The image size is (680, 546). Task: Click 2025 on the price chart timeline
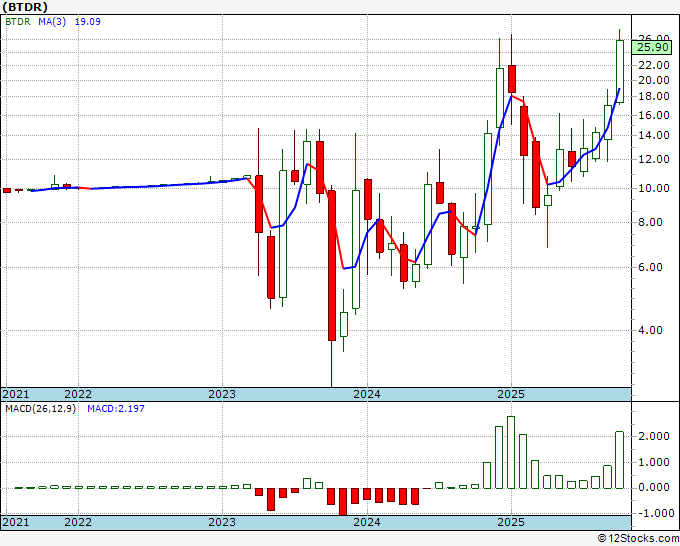tap(511, 394)
